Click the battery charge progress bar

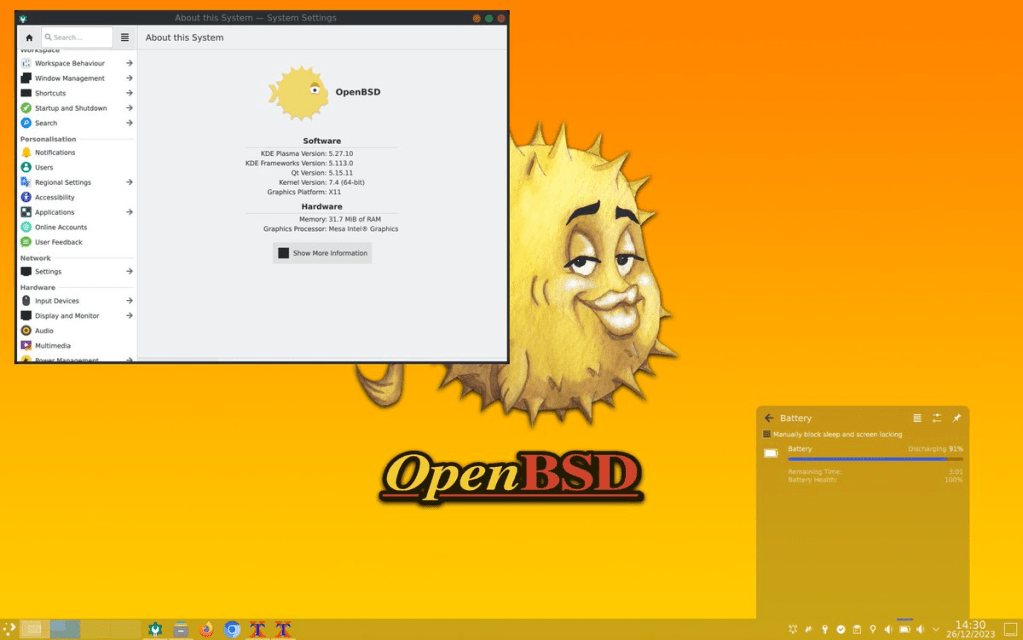[x=875, y=459]
